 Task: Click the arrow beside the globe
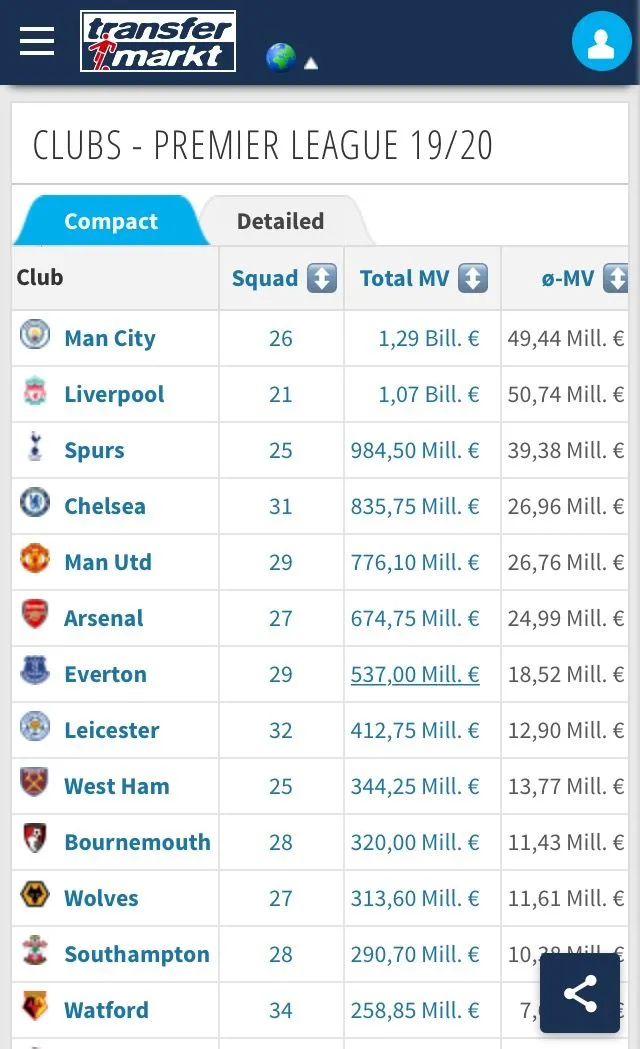pos(311,63)
